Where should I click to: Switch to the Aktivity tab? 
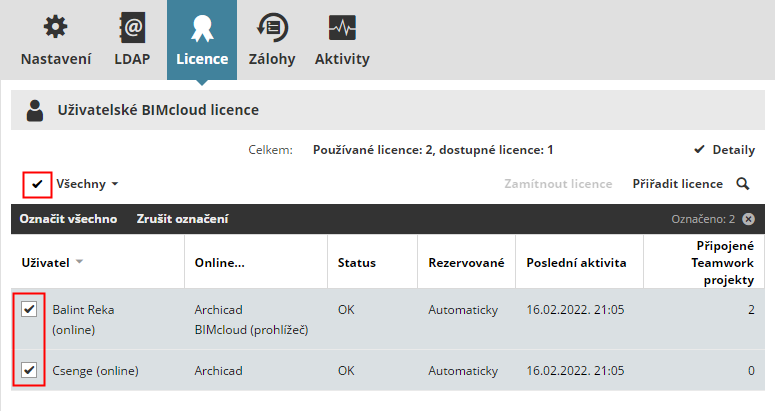pos(342,59)
